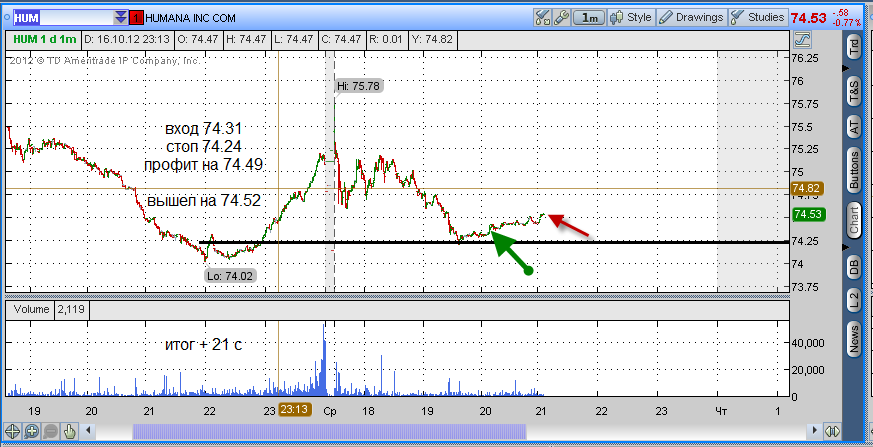Click the purple horizontal time scrollbar thumb

pyautogui.click(x=329, y=431)
